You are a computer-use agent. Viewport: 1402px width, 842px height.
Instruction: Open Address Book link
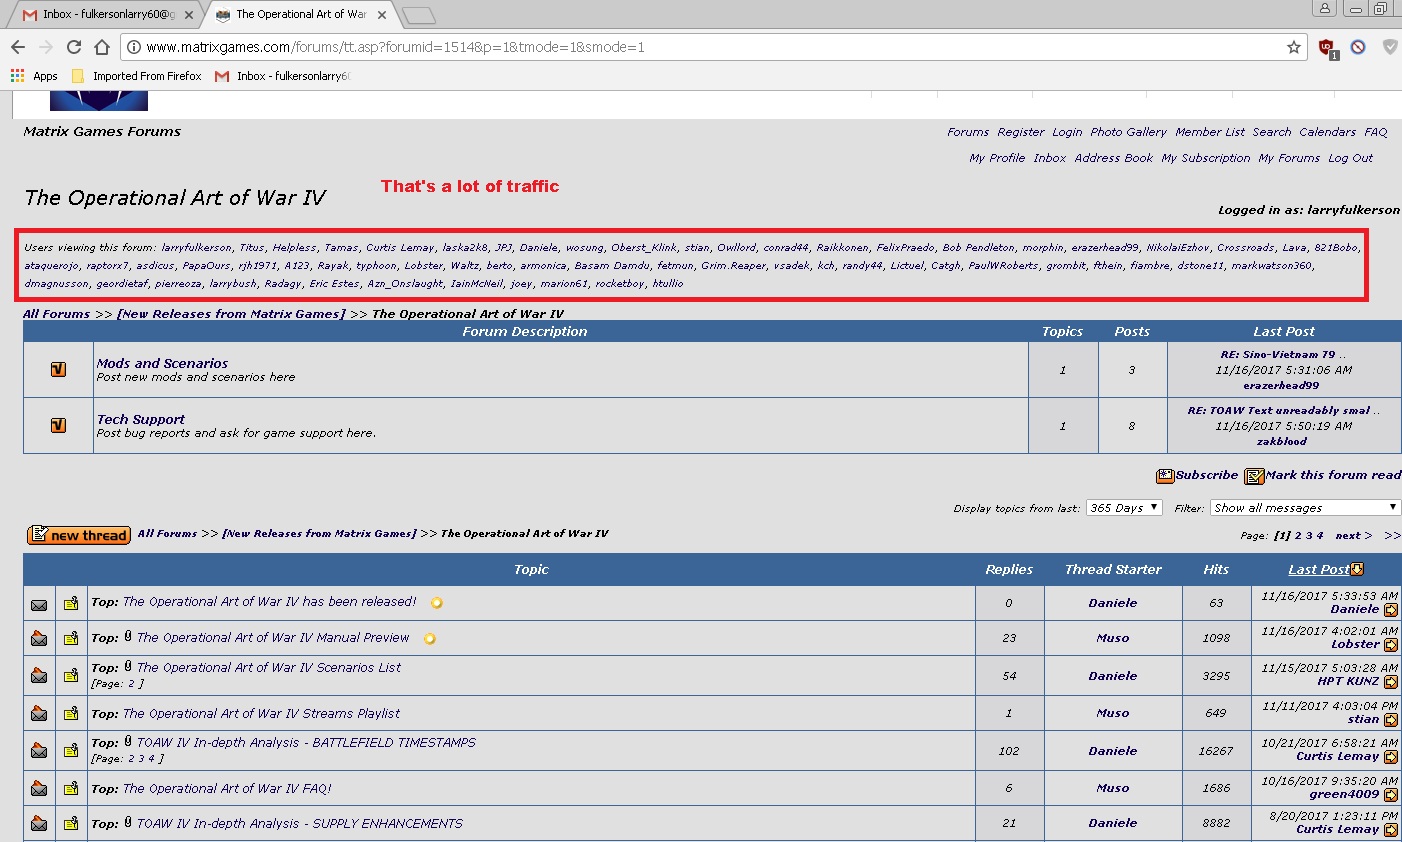coord(1113,158)
